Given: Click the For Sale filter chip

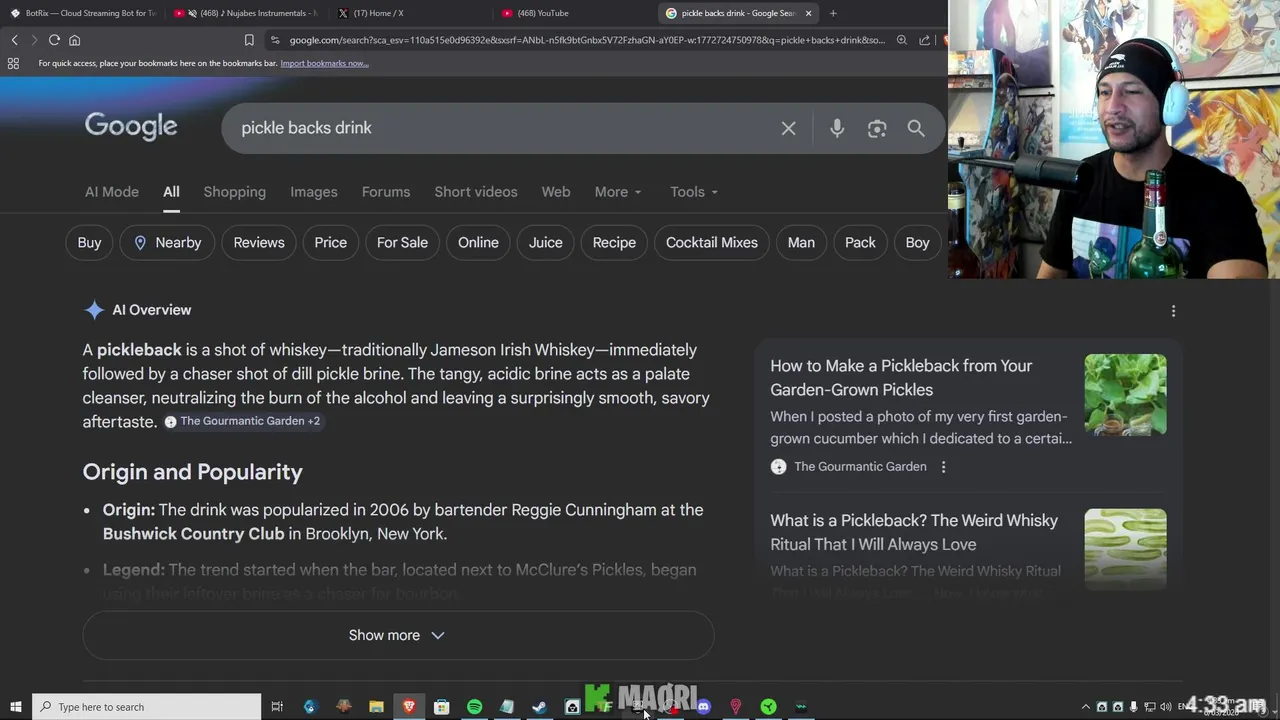Looking at the screenshot, I should (x=402, y=243).
